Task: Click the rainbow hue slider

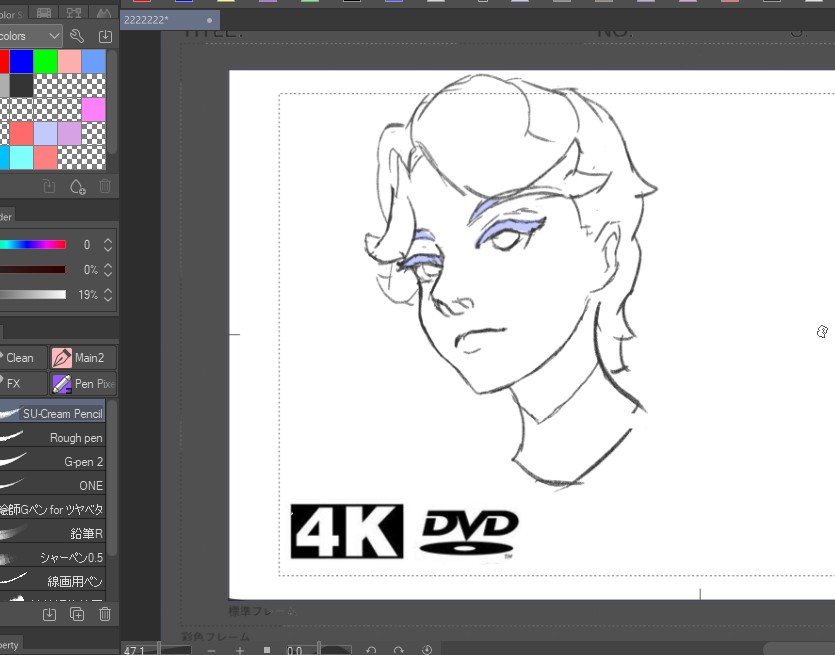Action: click(32, 245)
